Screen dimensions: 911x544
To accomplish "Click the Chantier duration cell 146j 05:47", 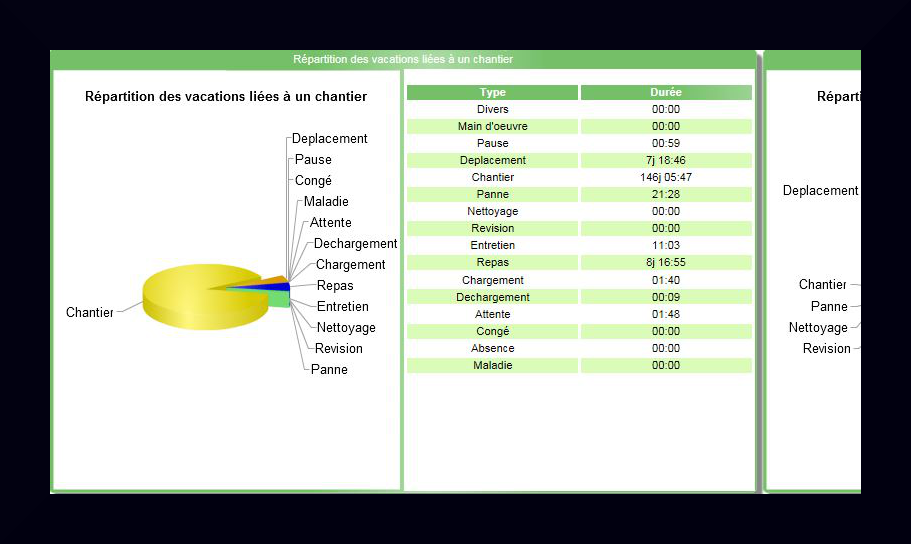I will 665,177.
